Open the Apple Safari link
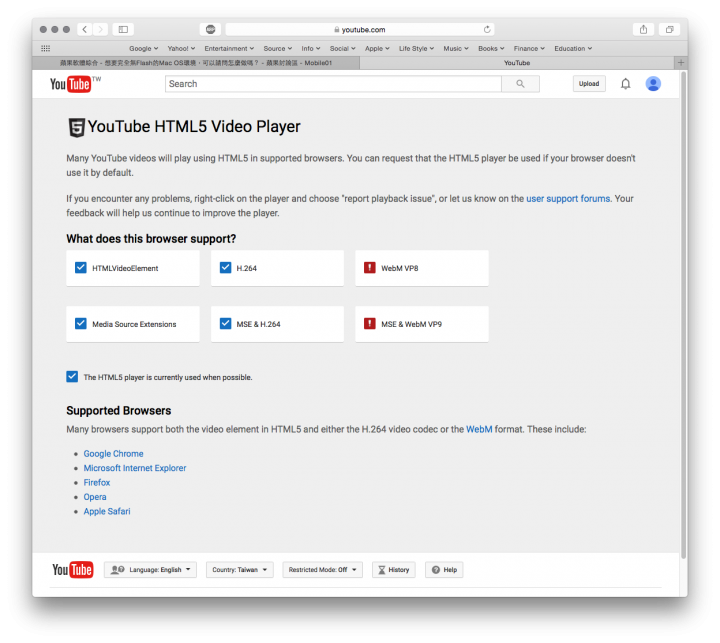The width and height of the screenshot is (720, 643). 107,511
